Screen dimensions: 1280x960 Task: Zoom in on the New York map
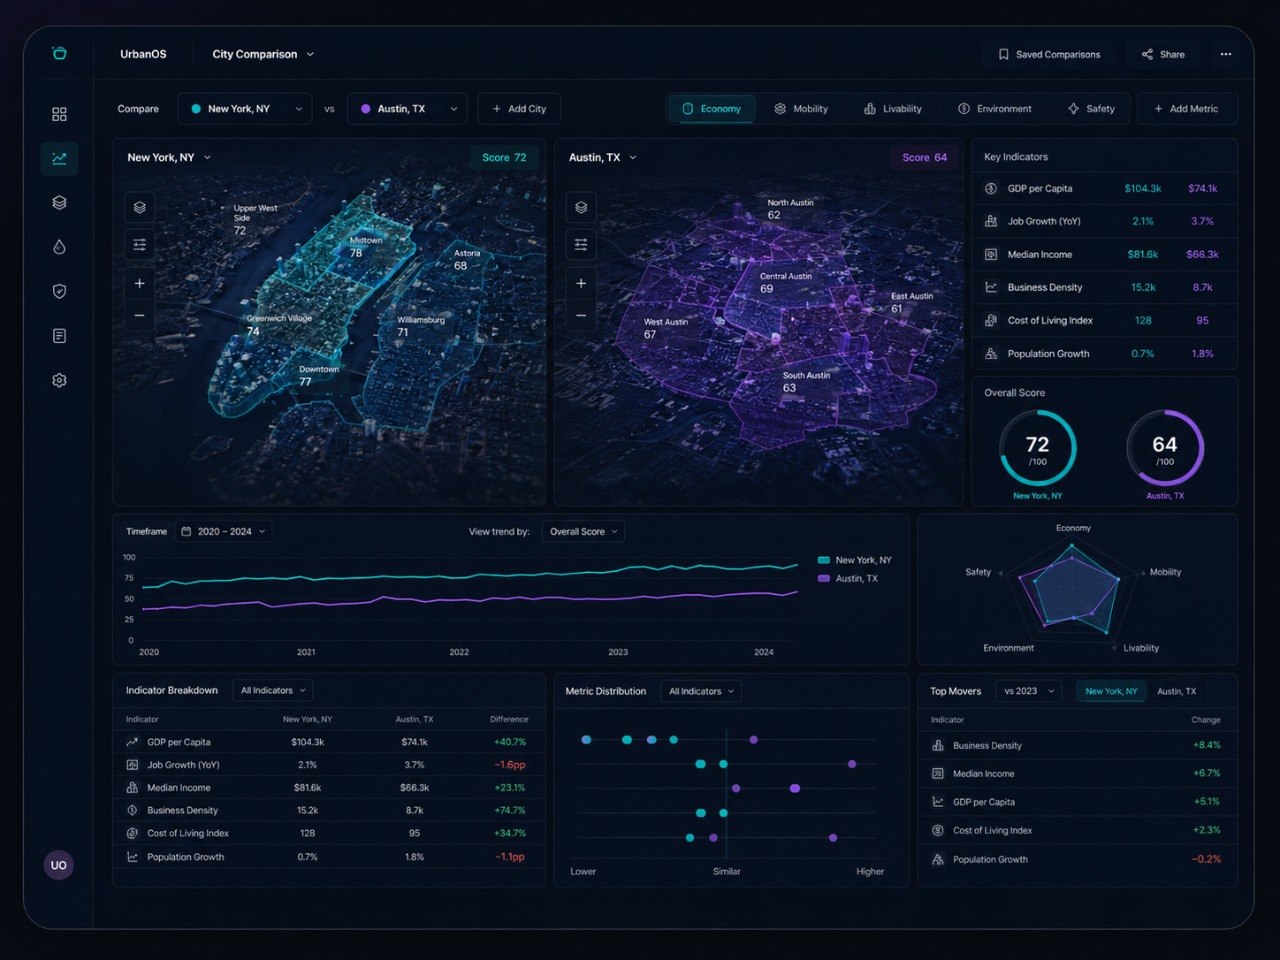pos(139,283)
